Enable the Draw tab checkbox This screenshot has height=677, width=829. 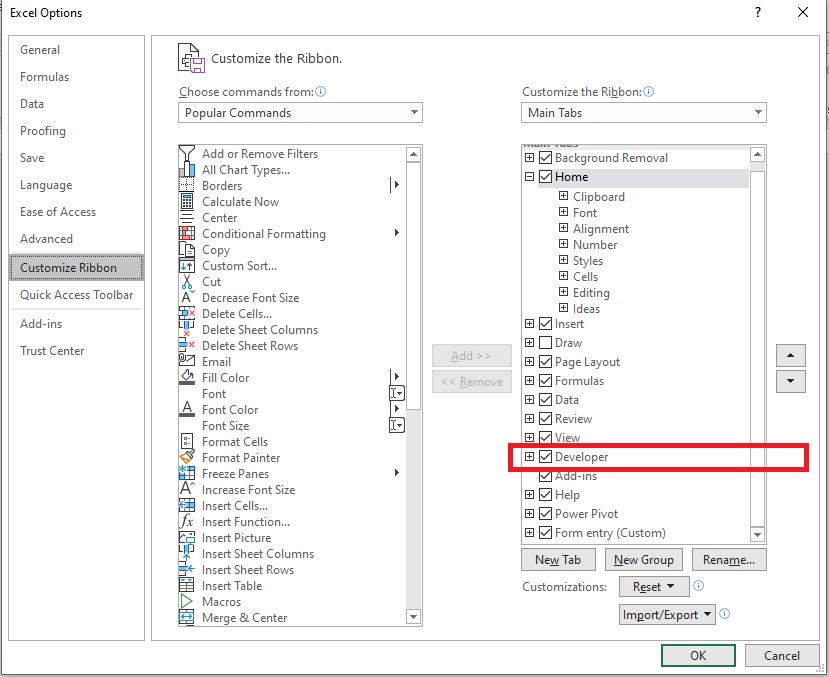coord(545,343)
